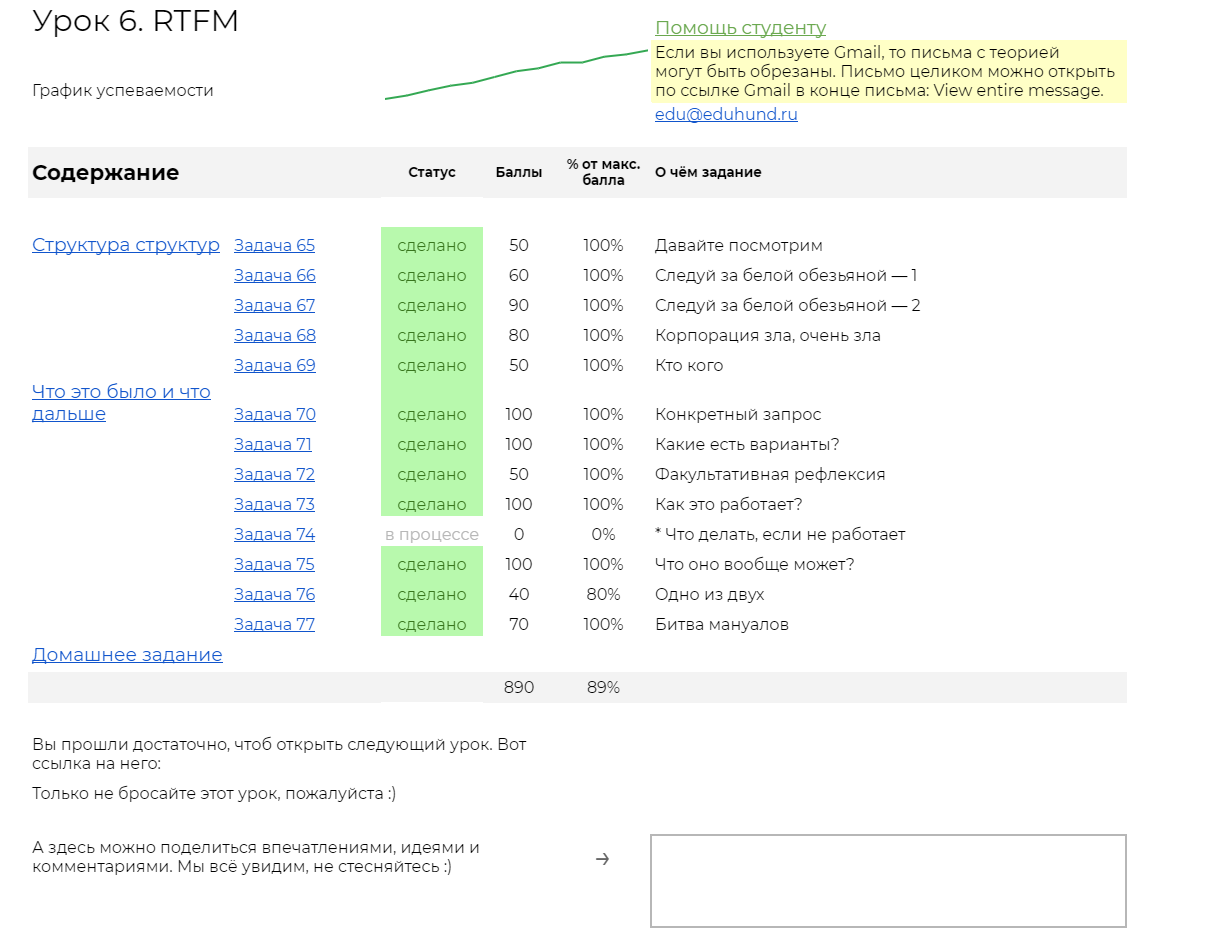Open Задача 66 link

click(274, 275)
